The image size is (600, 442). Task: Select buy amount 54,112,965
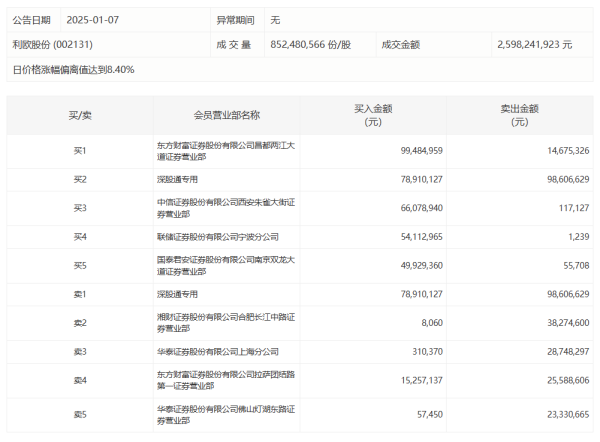tap(422, 237)
